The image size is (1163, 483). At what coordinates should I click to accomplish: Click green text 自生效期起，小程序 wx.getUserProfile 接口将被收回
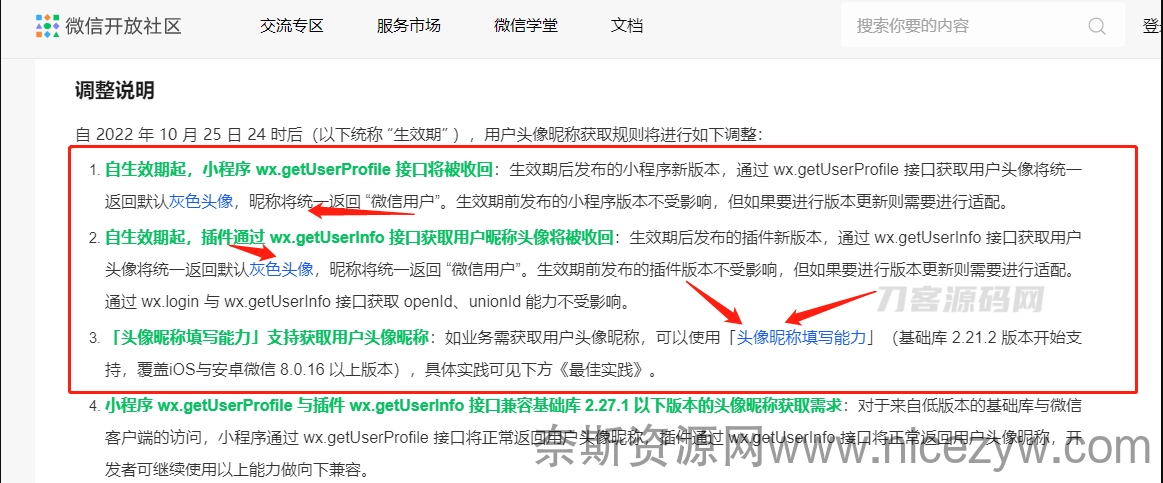click(x=299, y=168)
